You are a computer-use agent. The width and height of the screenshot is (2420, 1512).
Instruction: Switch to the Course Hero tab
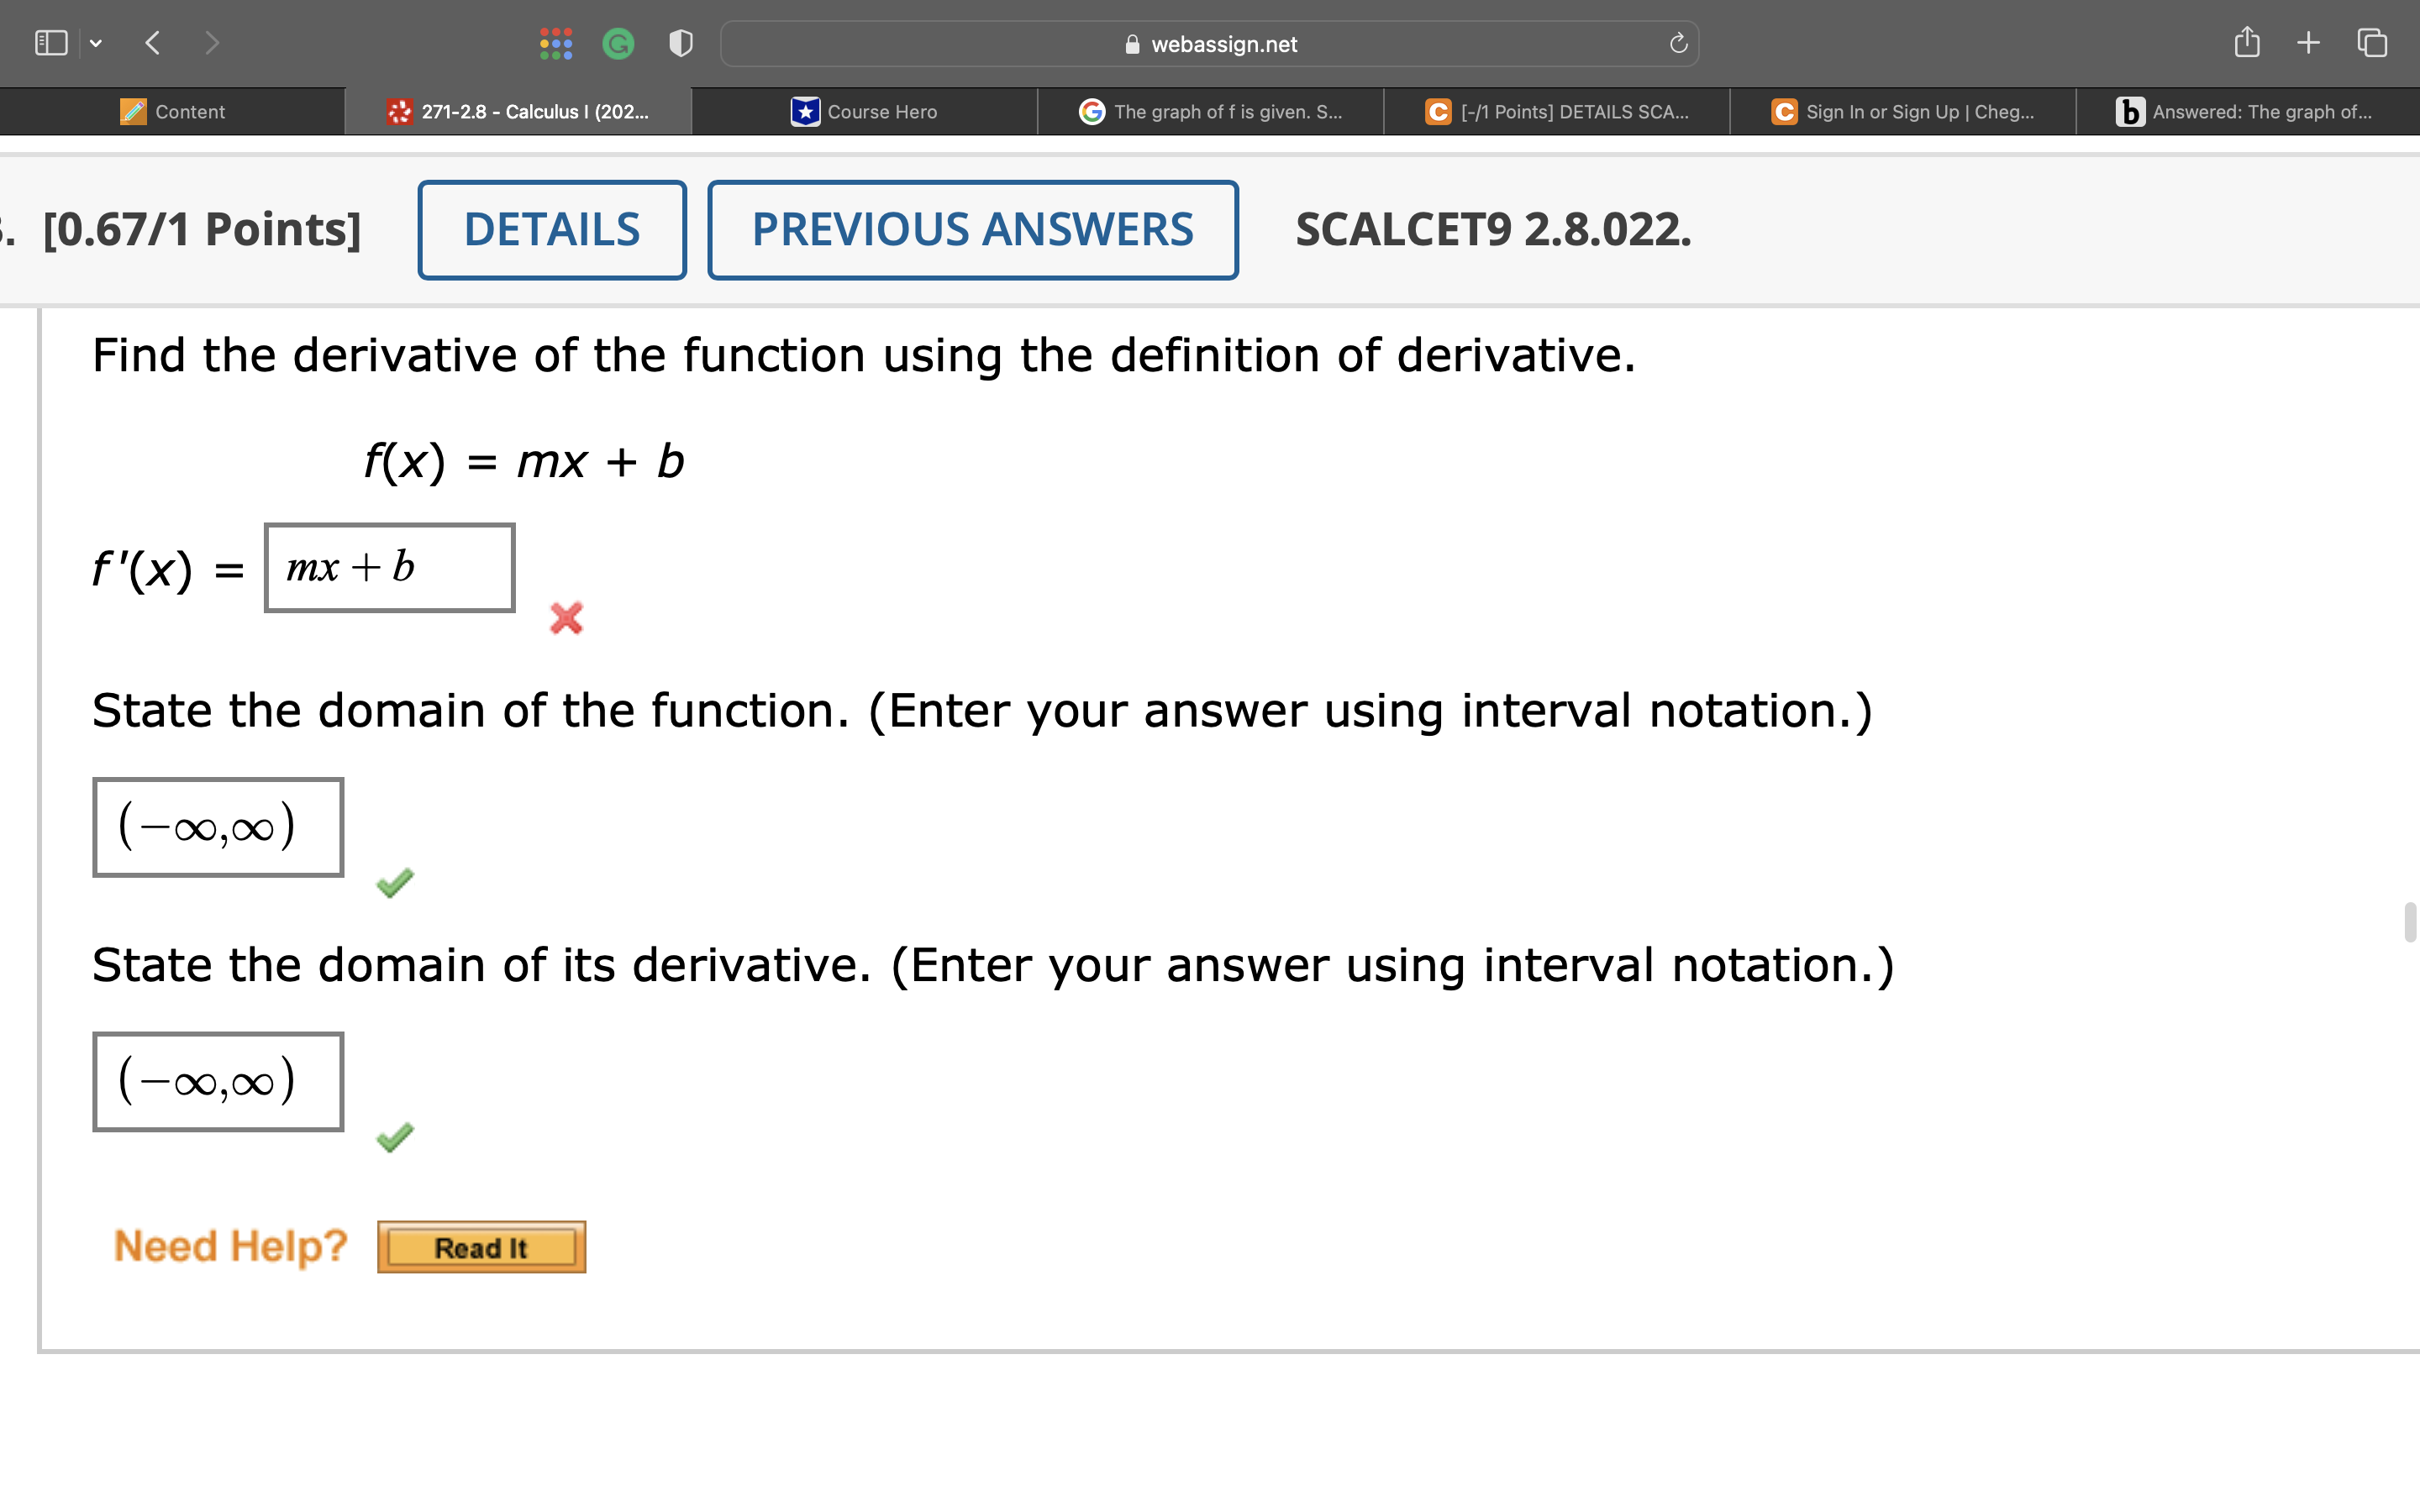(866, 111)
